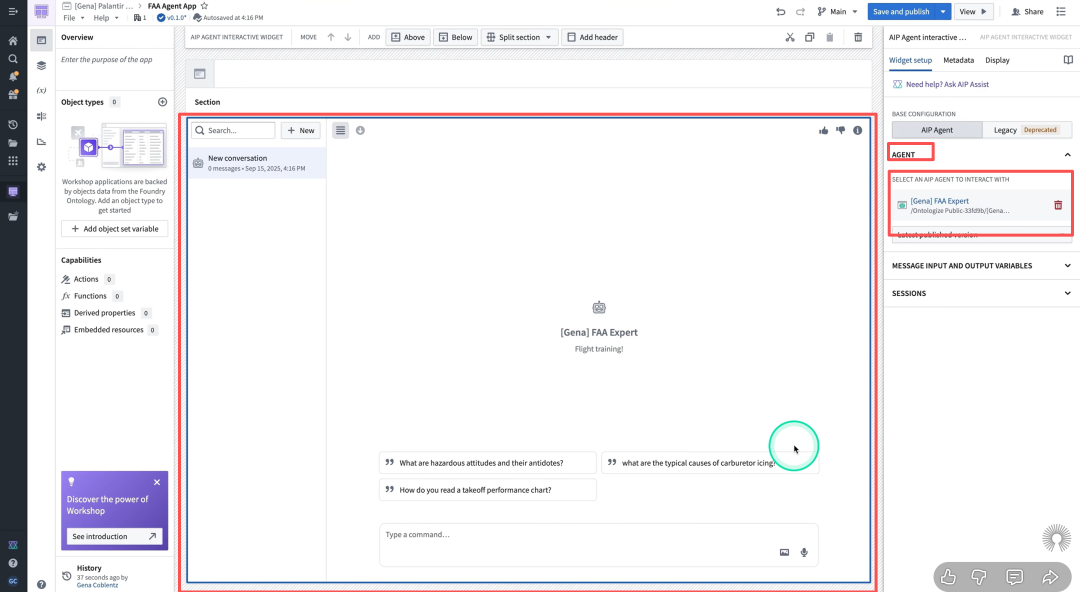Image resolution: width=1080 pixels, height=592 pixels.
Task: Open the gift box icon in dark sidebar
Action: click(12, 94)
